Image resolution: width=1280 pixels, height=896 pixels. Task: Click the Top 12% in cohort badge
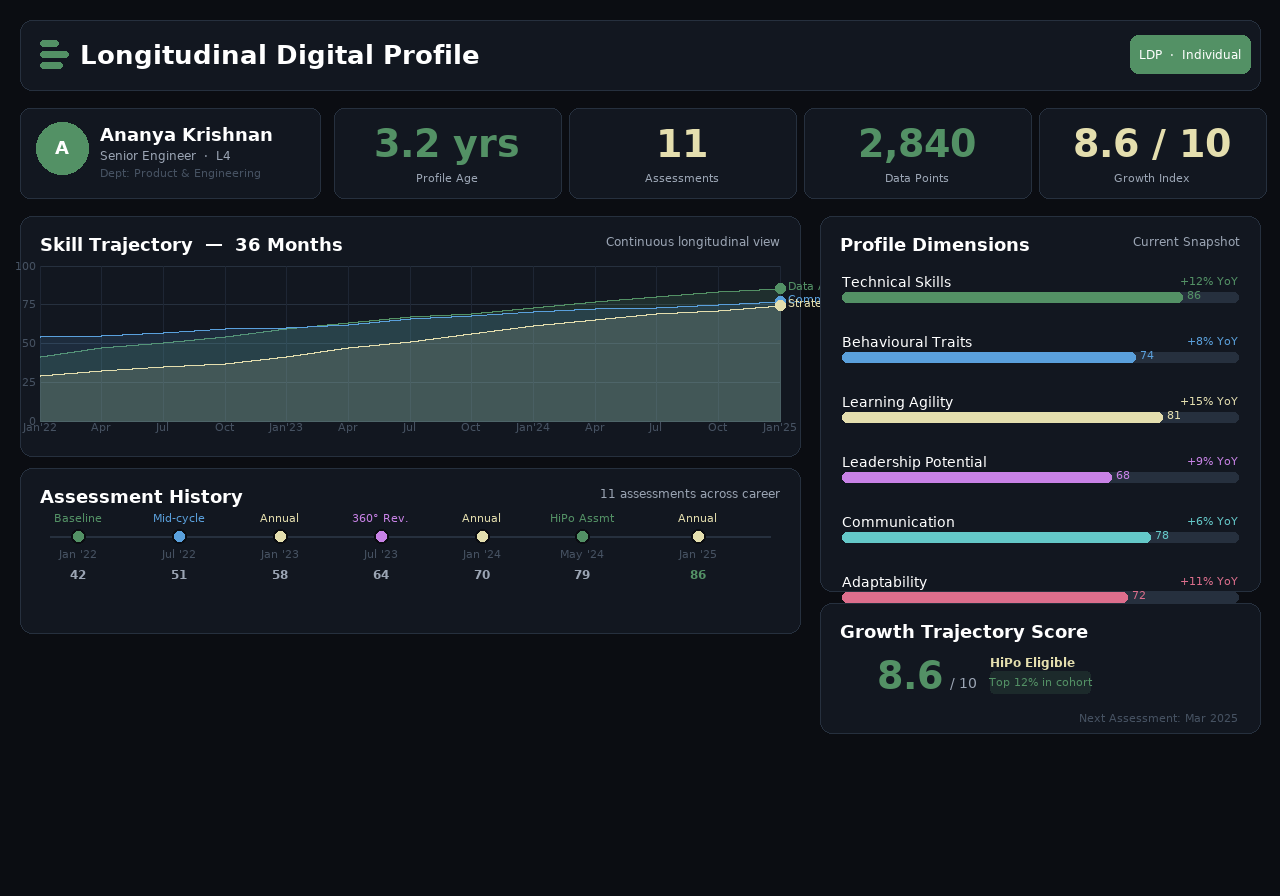1040,683
